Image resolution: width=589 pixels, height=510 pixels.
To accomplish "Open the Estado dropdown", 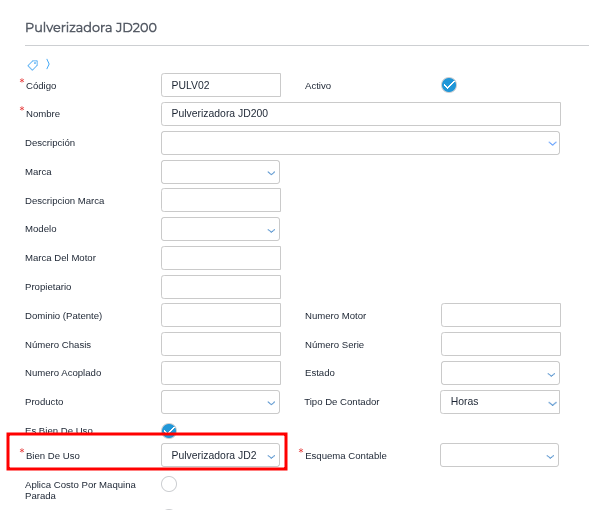I will click(x=500, y=373).
